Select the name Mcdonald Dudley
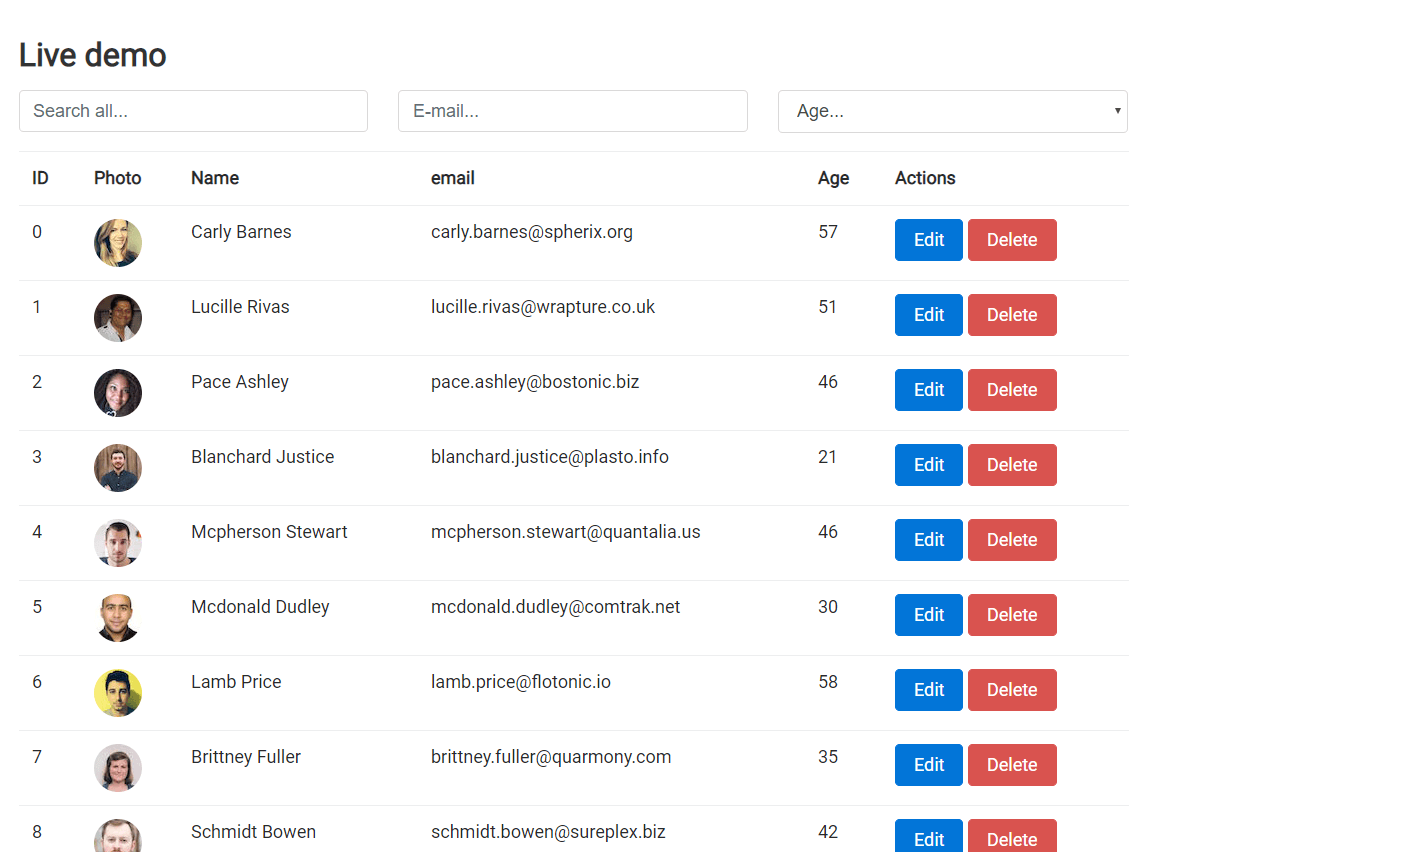This screenshot has width=1411, height=852. click(260, 607)
